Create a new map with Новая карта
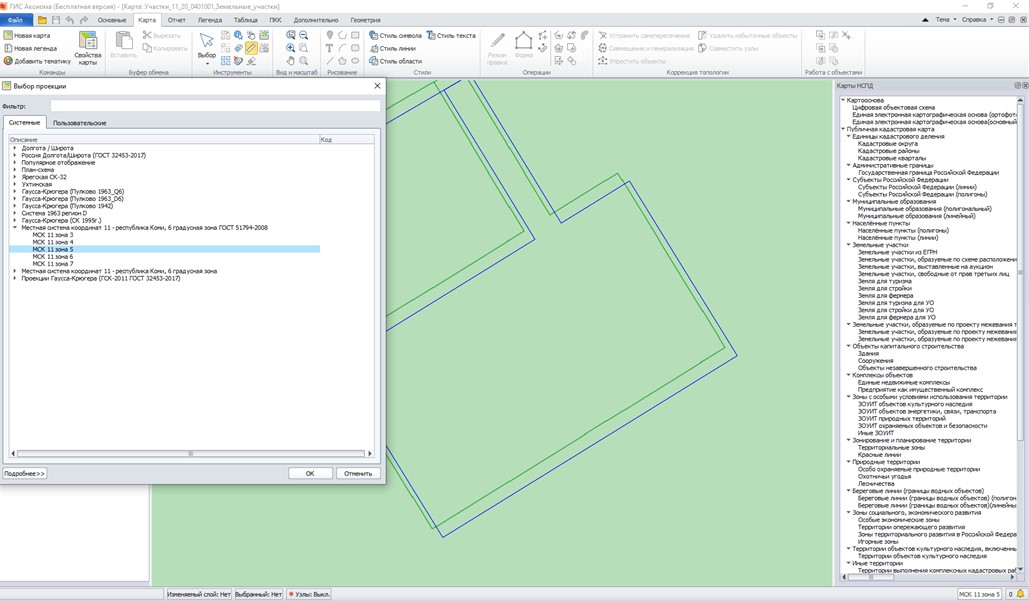The width and height of the screenshot is (1029, 601). click(x=27, y=35)
